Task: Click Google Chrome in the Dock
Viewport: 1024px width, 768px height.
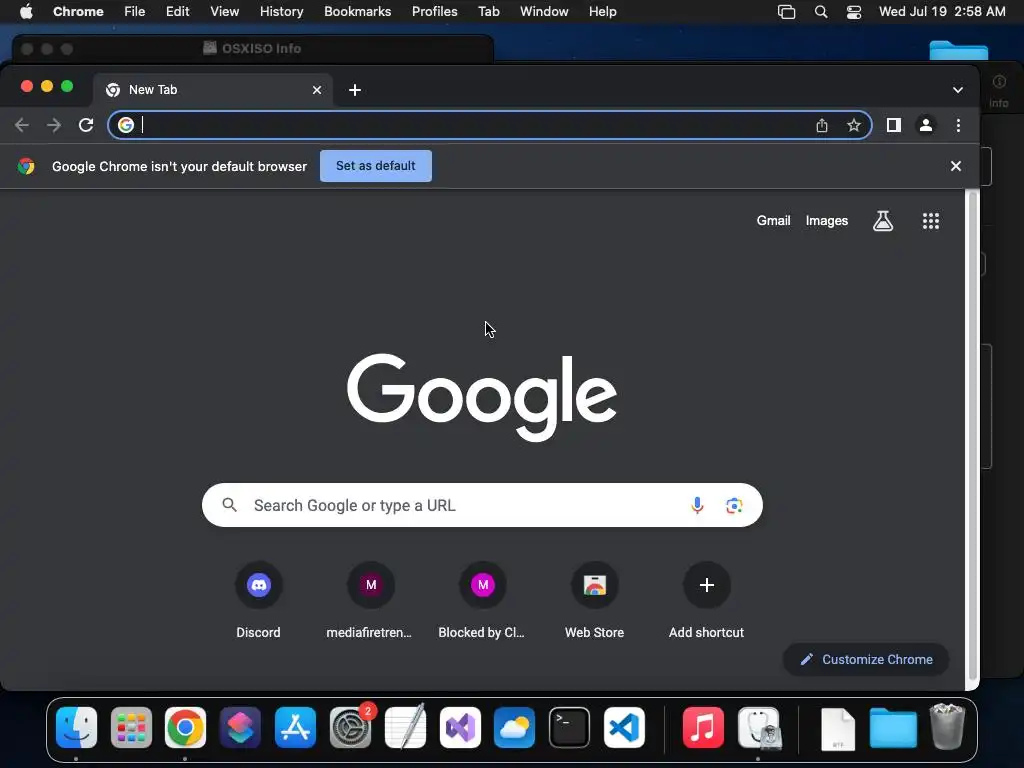Action: click(x=185, y=728)
